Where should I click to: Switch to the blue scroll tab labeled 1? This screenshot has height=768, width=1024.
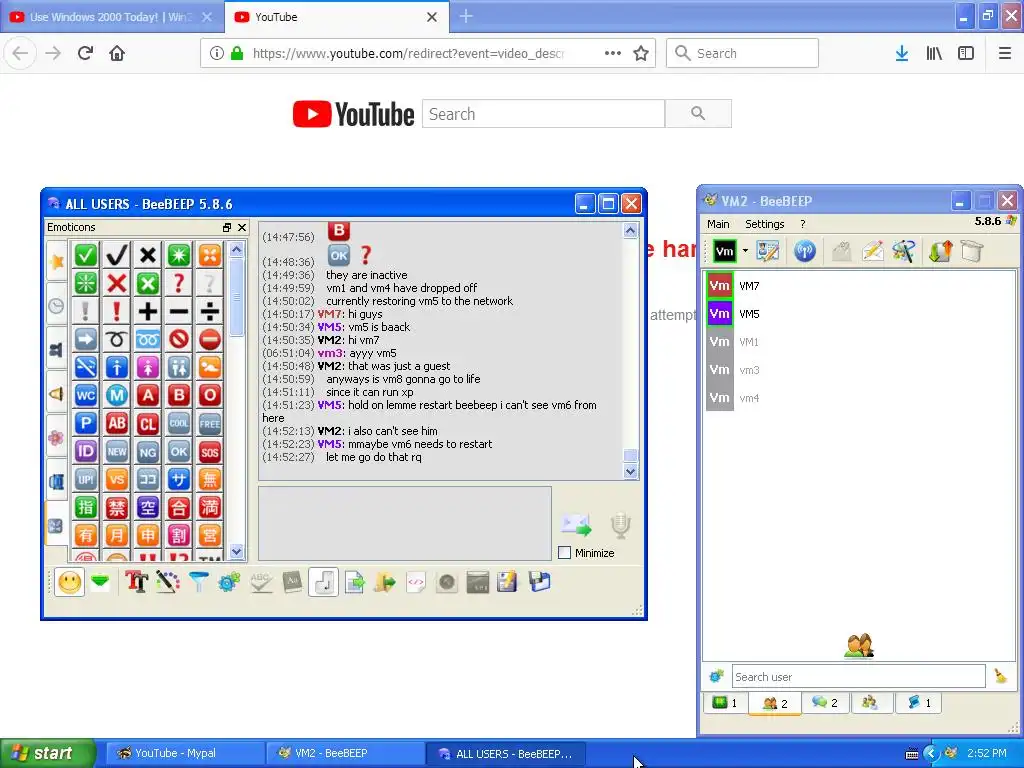(919, 703)
